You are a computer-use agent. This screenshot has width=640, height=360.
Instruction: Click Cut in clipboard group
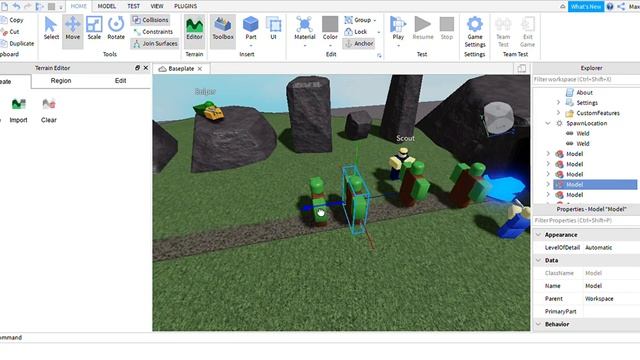tap(10, 31)
